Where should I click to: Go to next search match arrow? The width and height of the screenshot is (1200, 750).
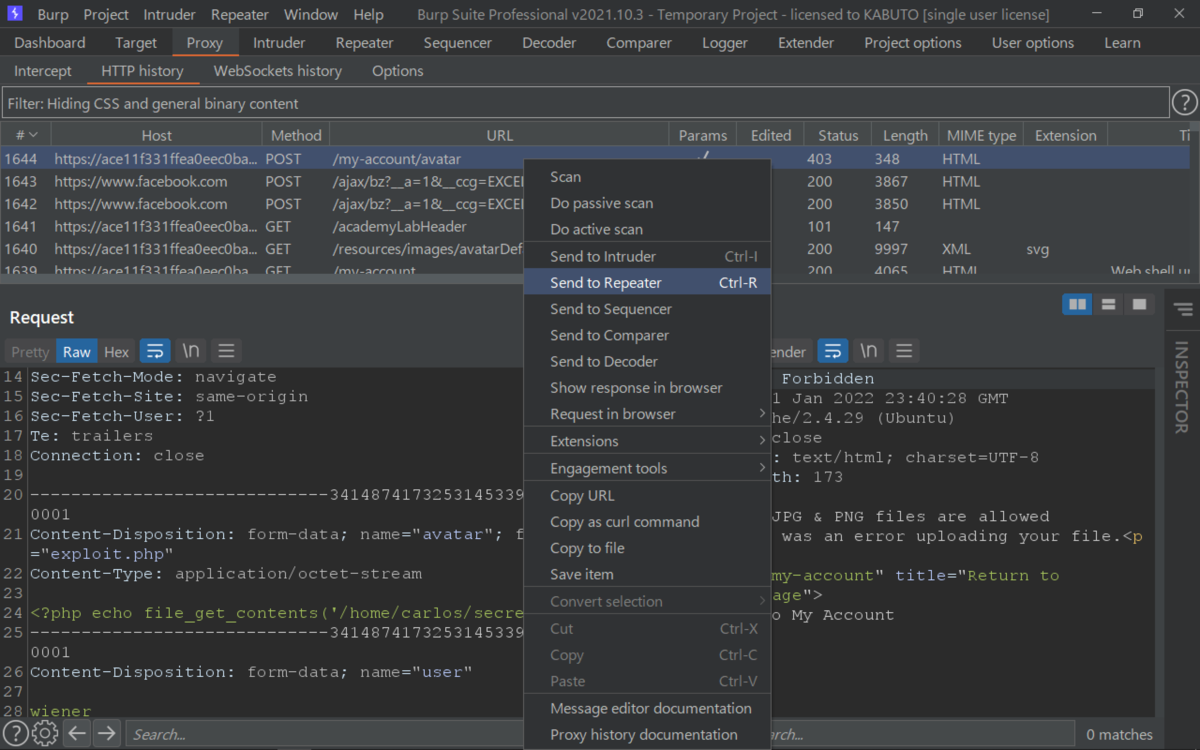(106, 734)
